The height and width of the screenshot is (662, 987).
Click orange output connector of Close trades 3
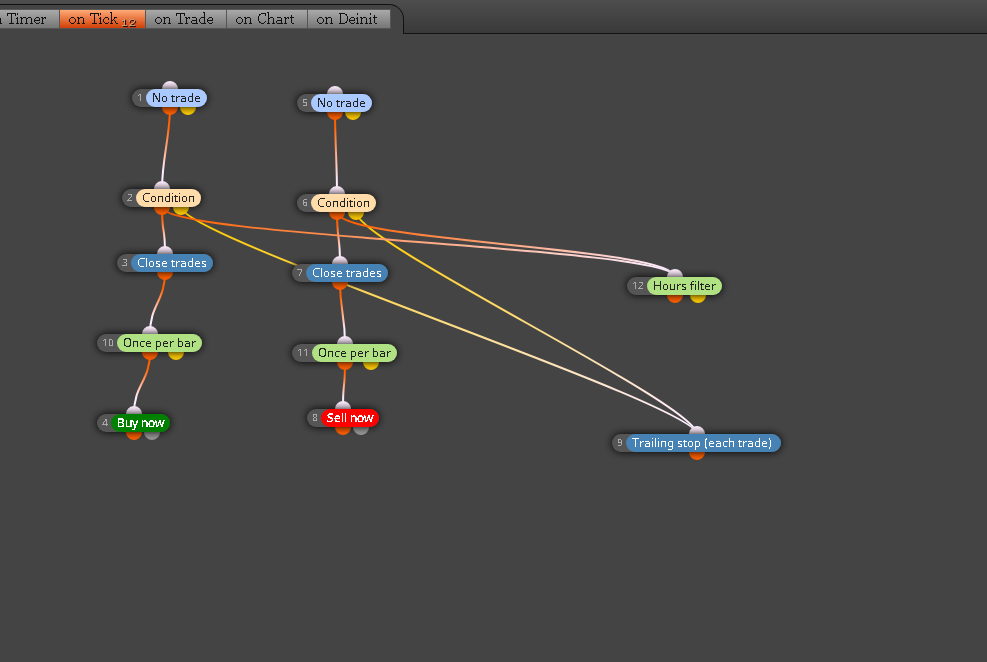165,274
